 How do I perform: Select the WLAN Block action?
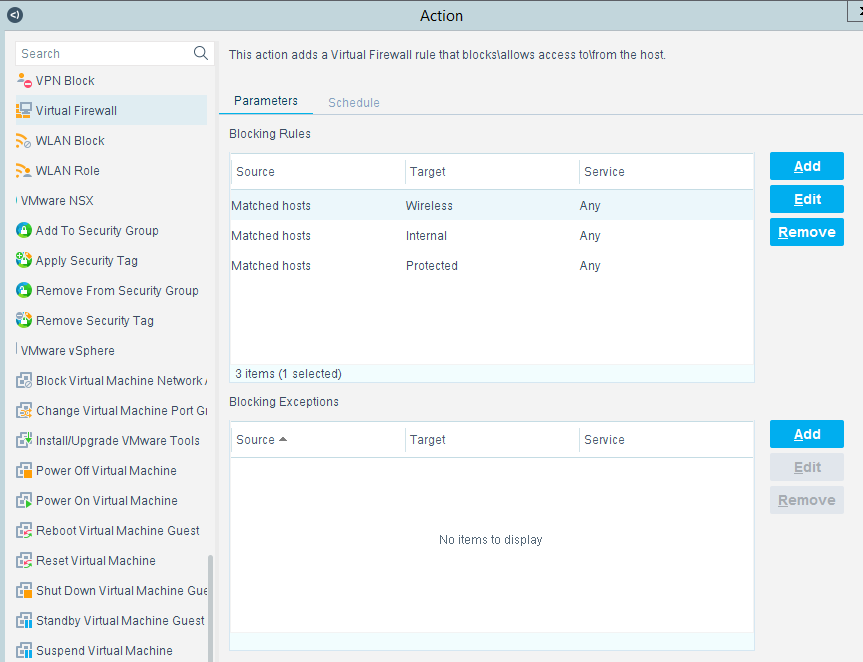[111, 140]
